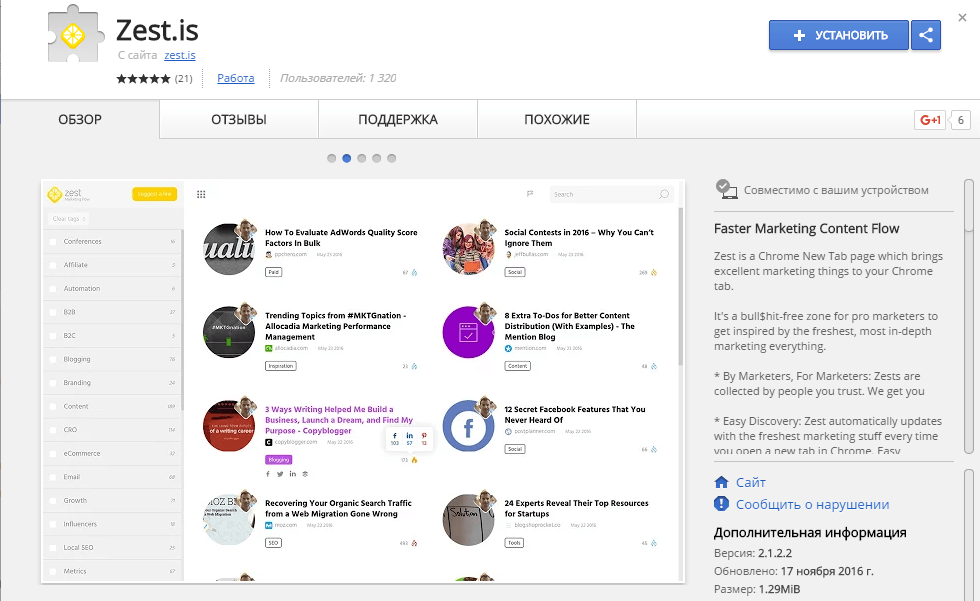Image resolution: width=980 pixels, height=601 pixels.
Task: Select the third carousel dot
Action: click(x=362, y=158)
